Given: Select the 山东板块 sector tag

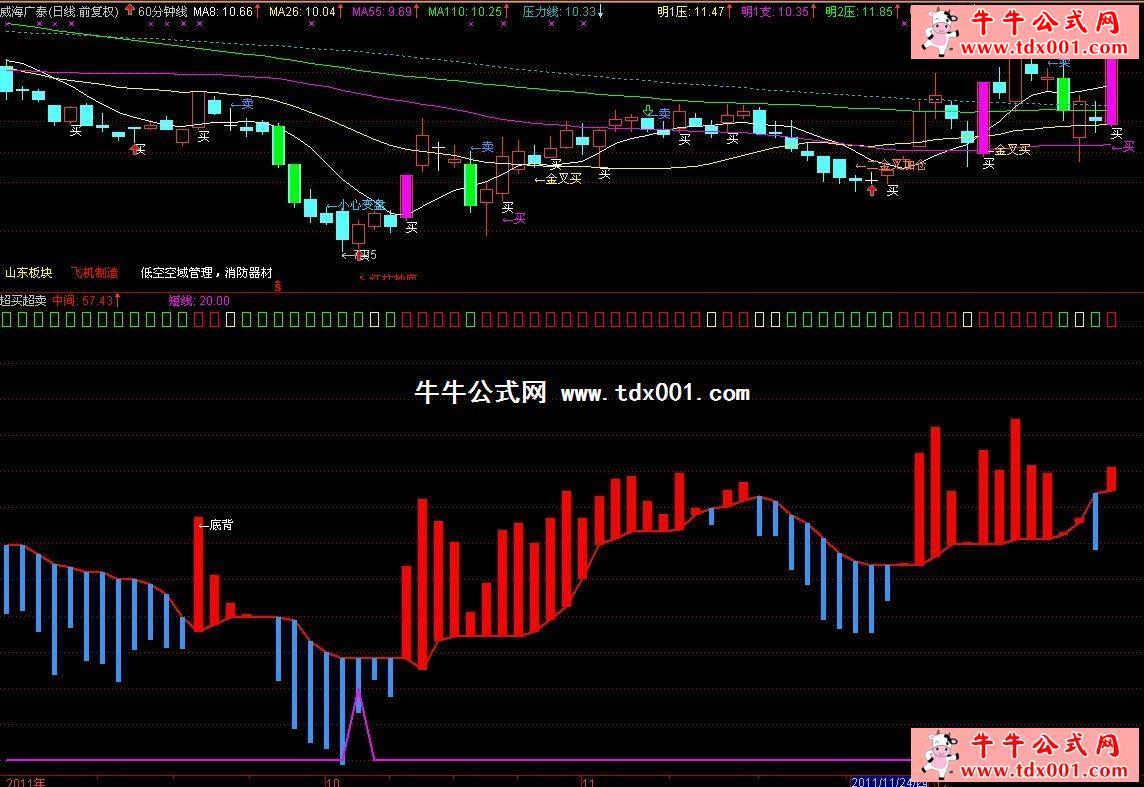Looking at the screenshot, I should [29, 272].
